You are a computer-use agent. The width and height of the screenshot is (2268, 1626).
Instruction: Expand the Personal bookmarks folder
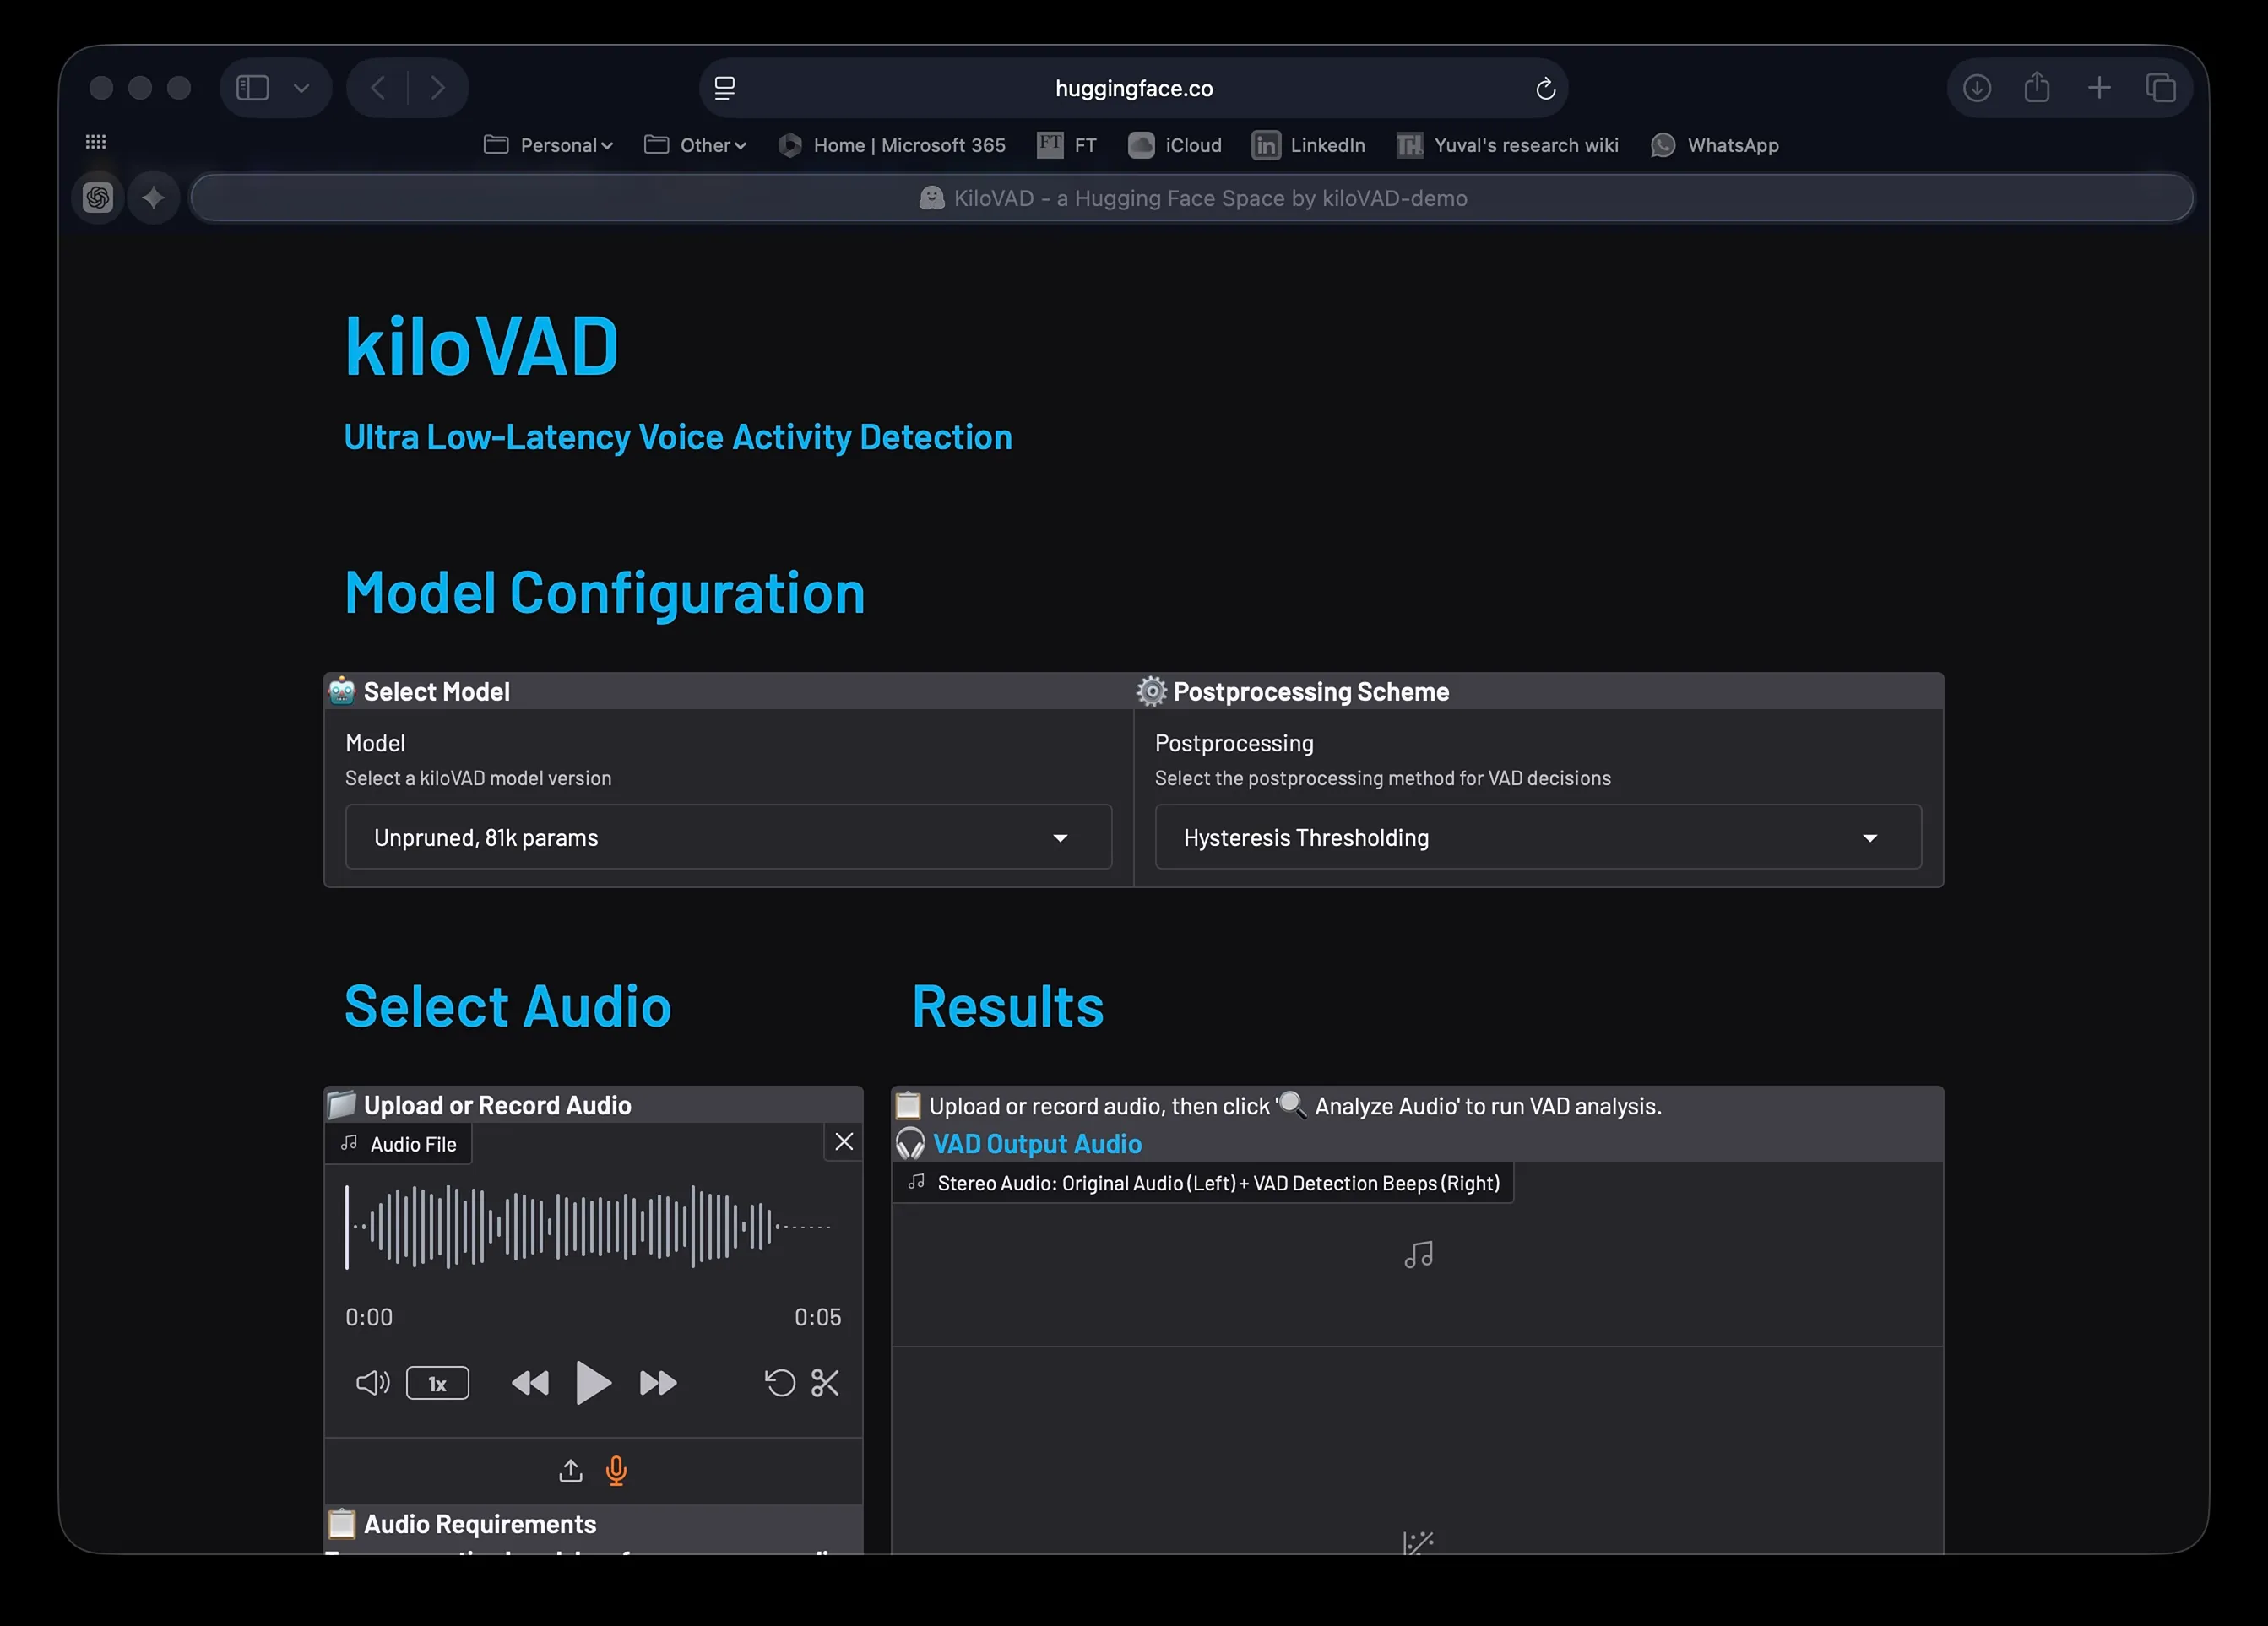pyautogui.click(x=548, y=145)
